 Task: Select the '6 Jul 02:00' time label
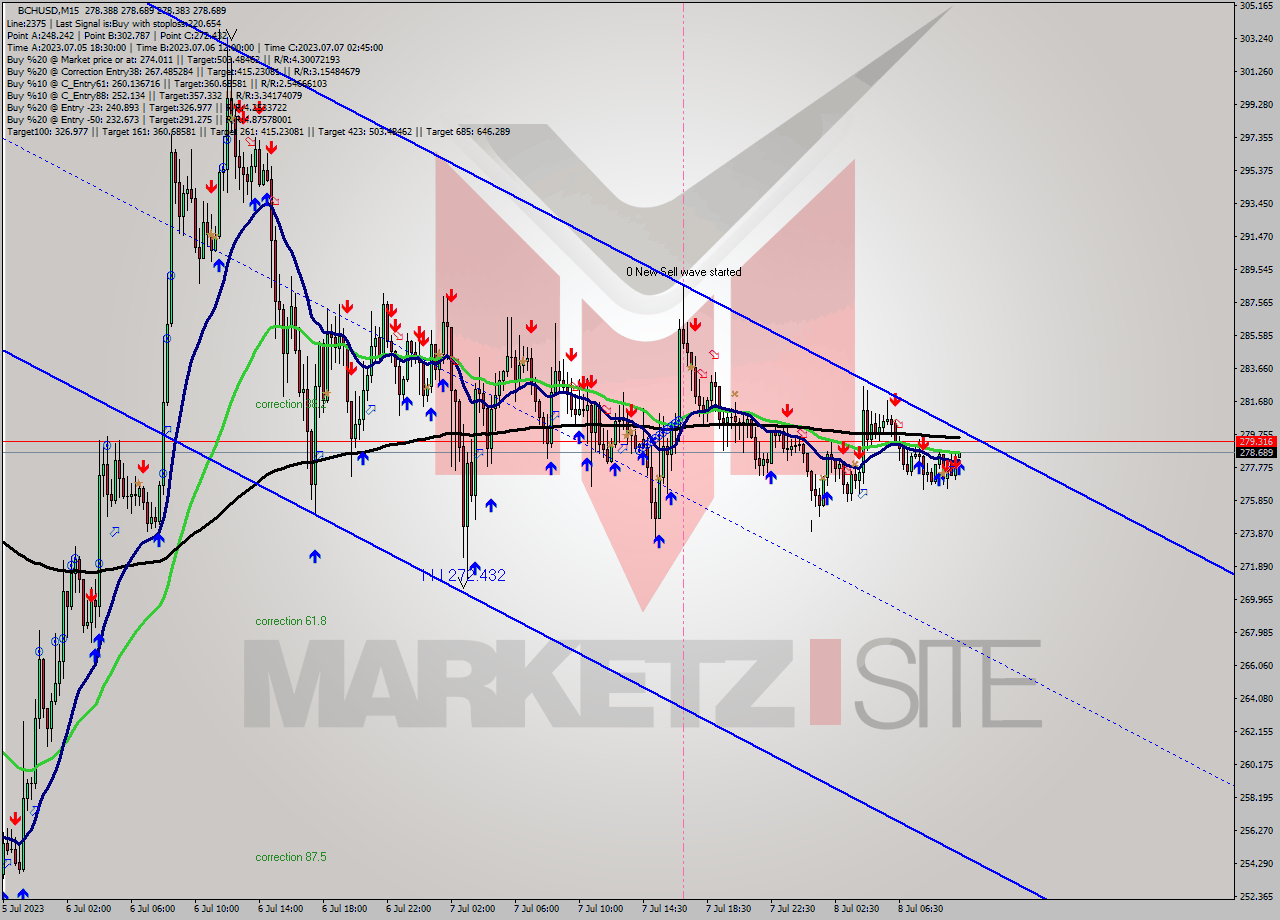tap(87, 910)
